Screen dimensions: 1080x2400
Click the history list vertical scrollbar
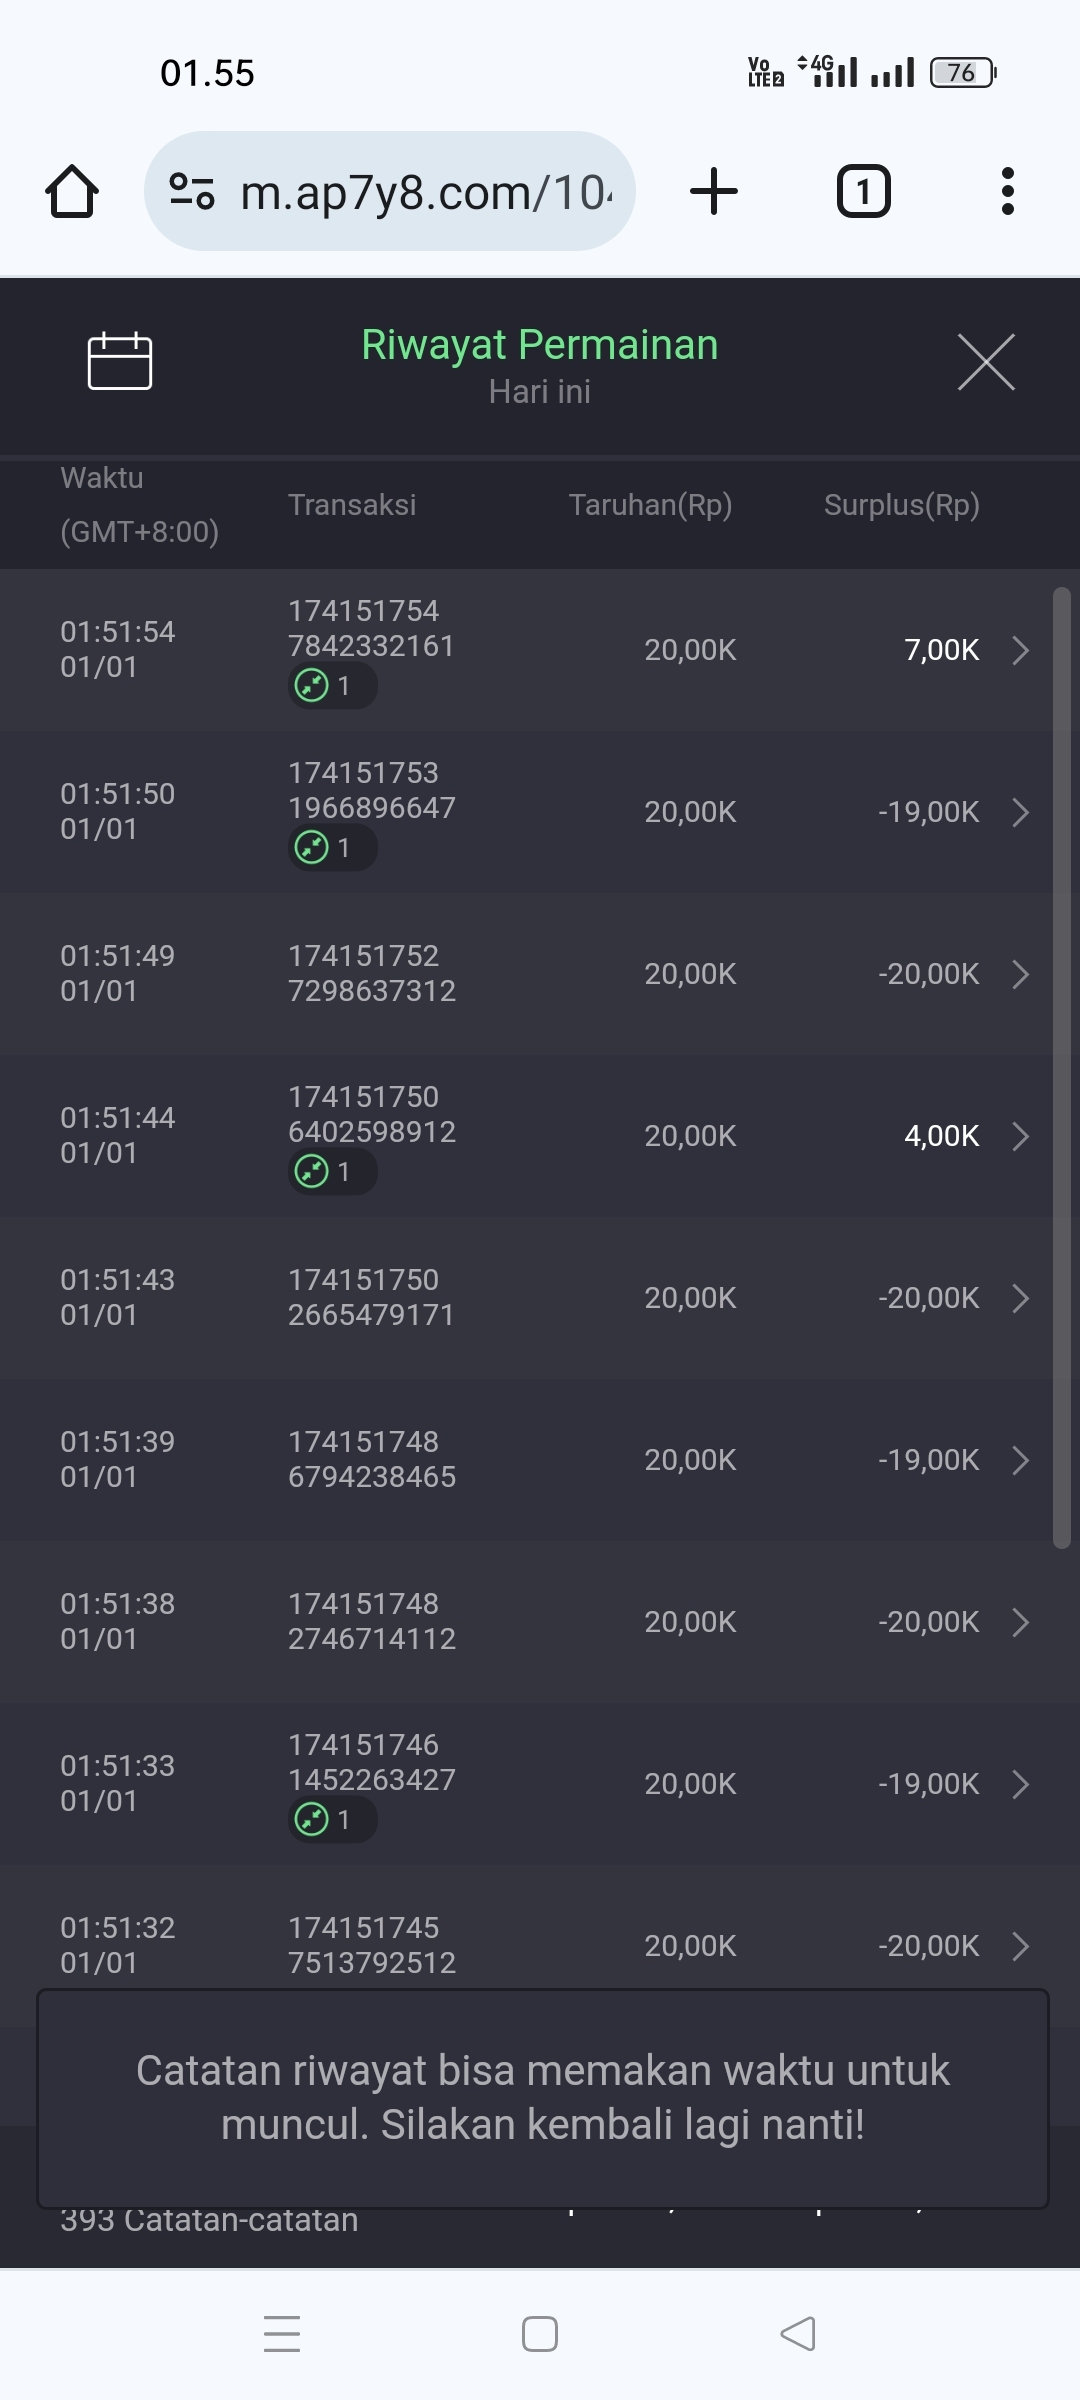(1061, 1068)
